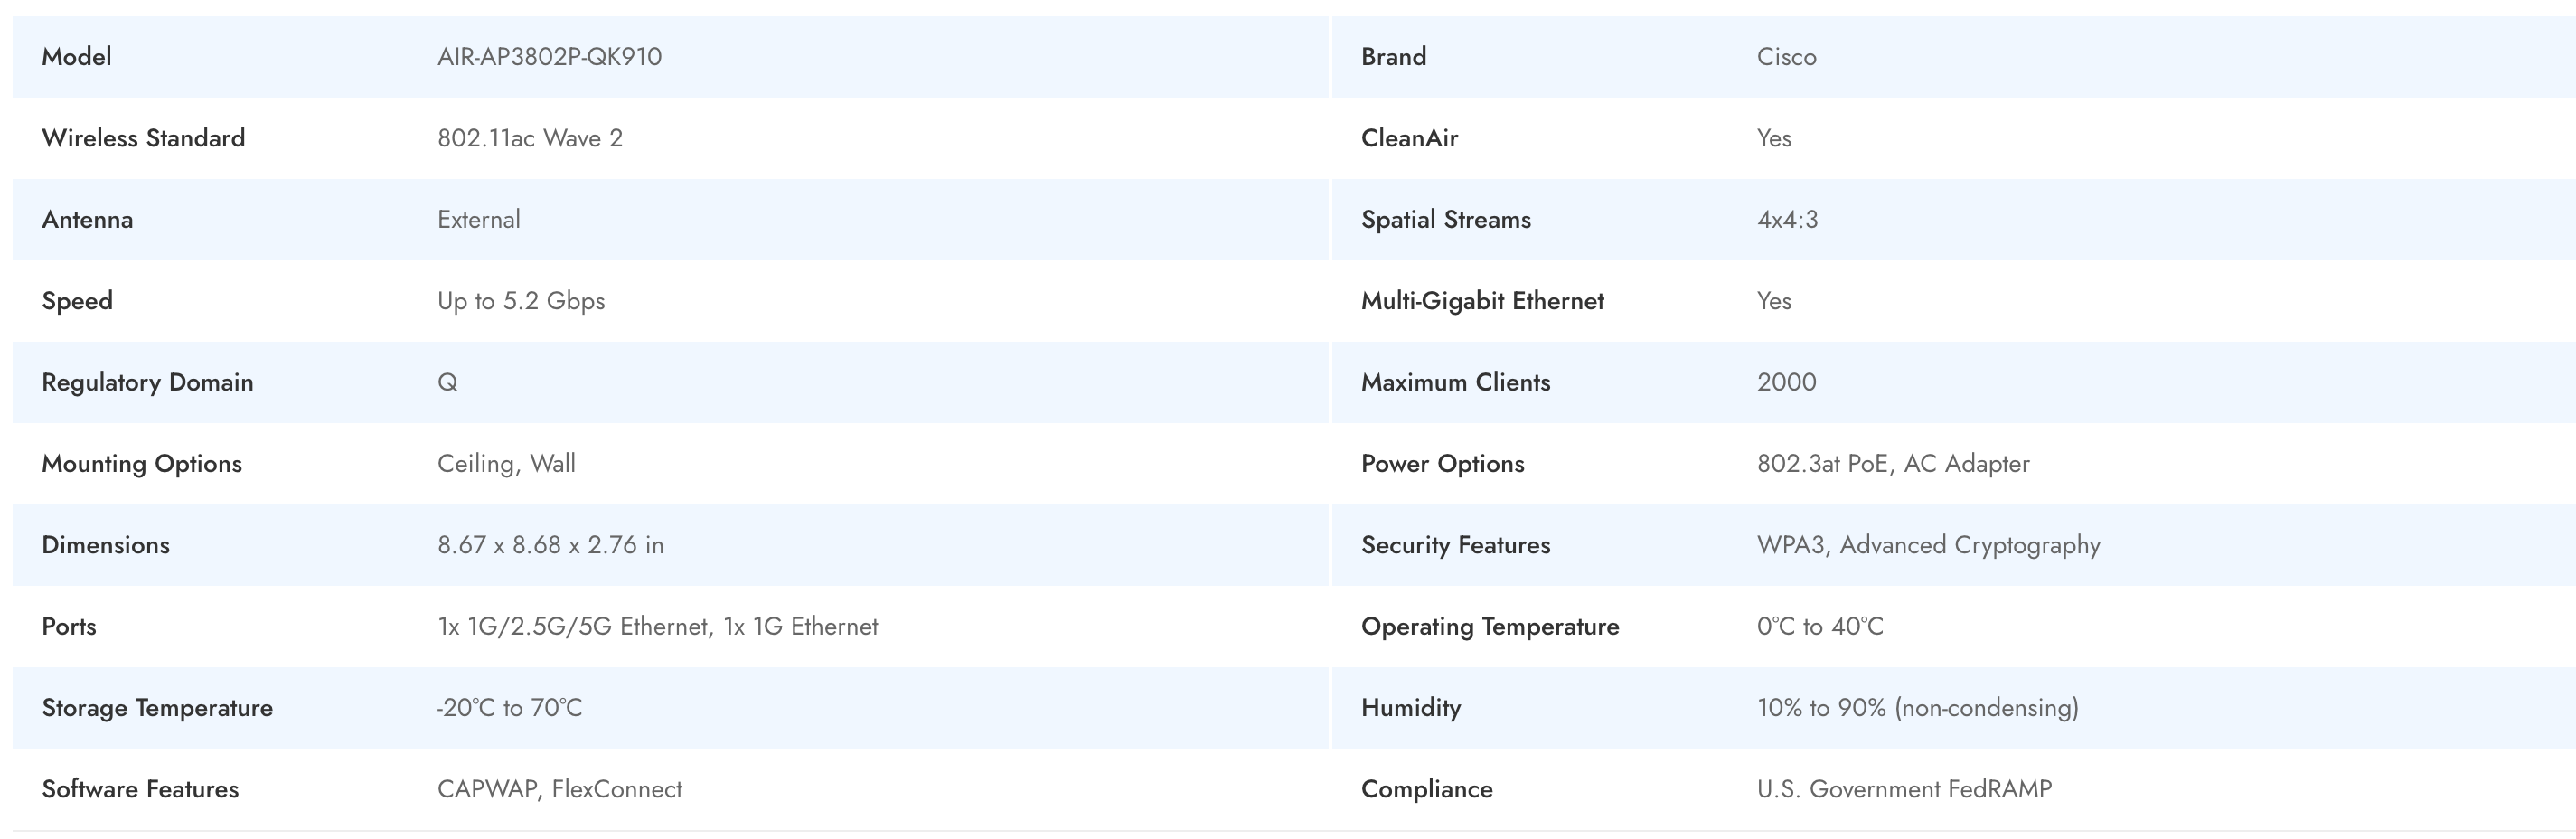Click the Regulatory Domain value Q

(447, 383)
